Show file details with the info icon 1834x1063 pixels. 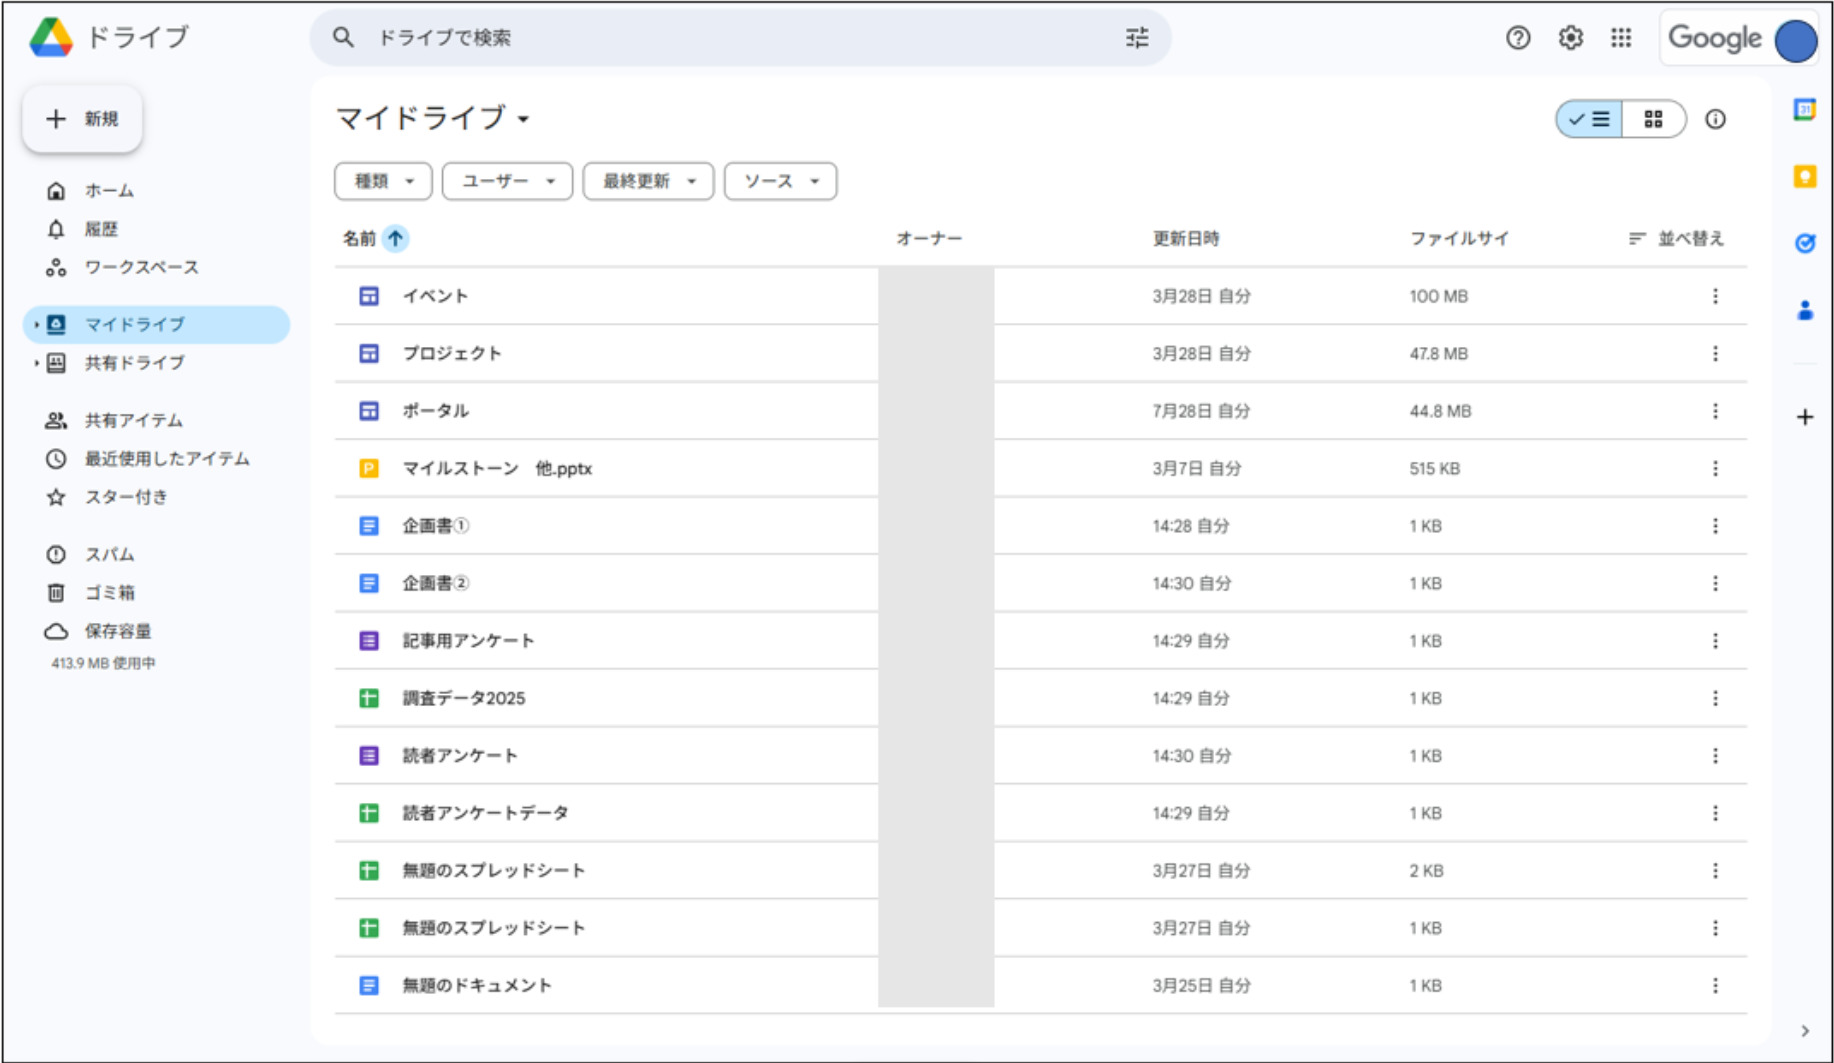coord(1716,119)
